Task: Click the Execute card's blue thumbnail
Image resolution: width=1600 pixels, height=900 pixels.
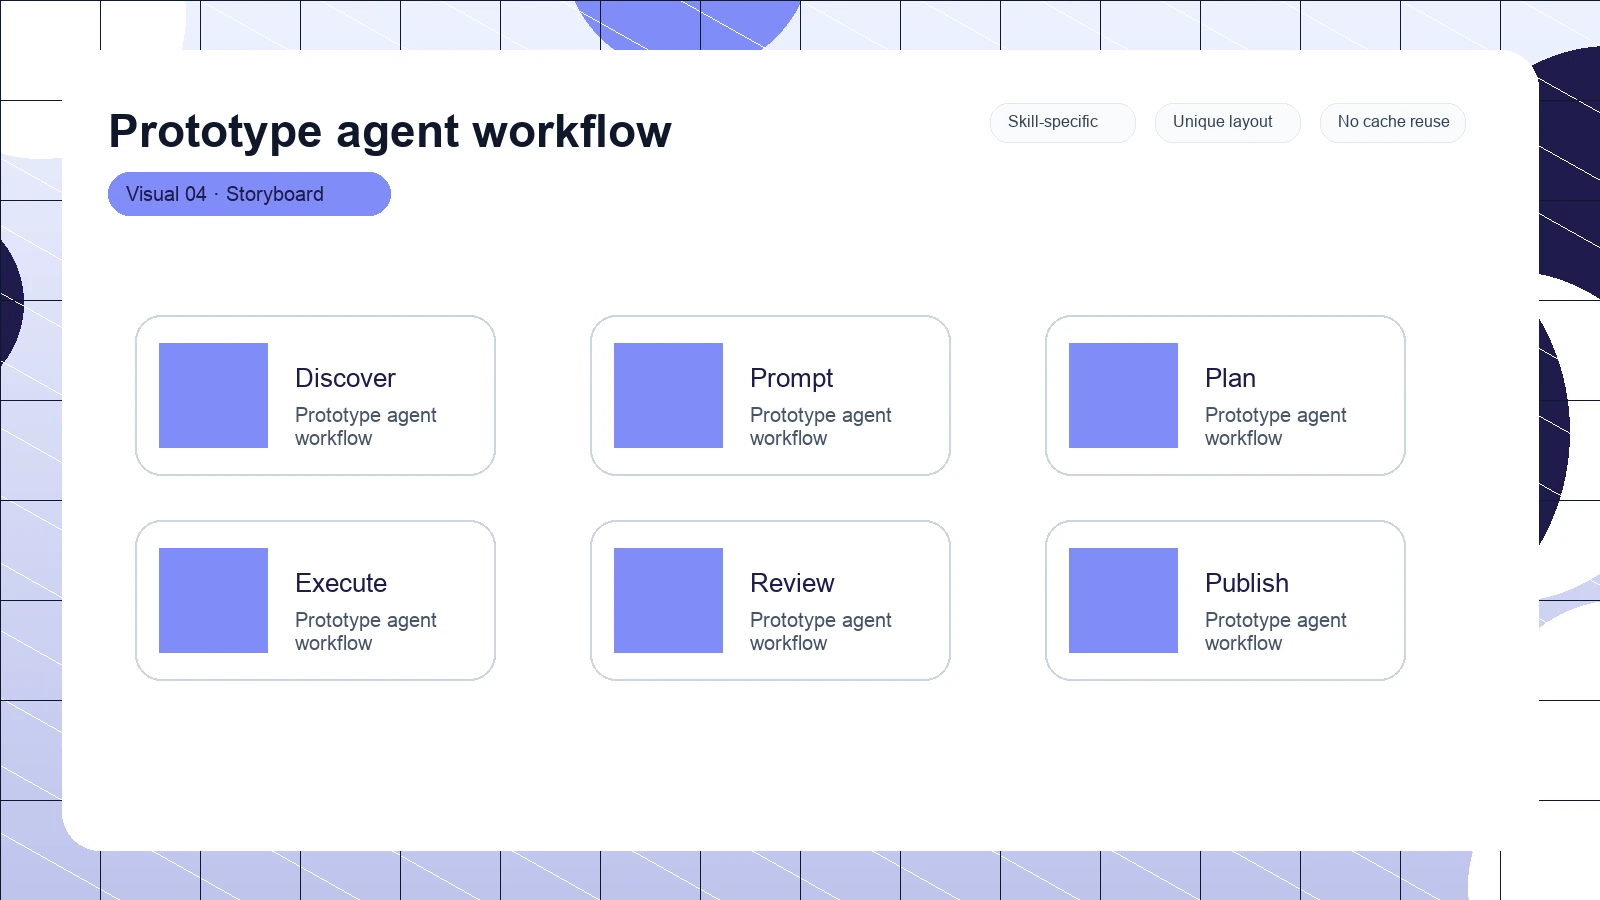Action: click(x=213, y=600)
